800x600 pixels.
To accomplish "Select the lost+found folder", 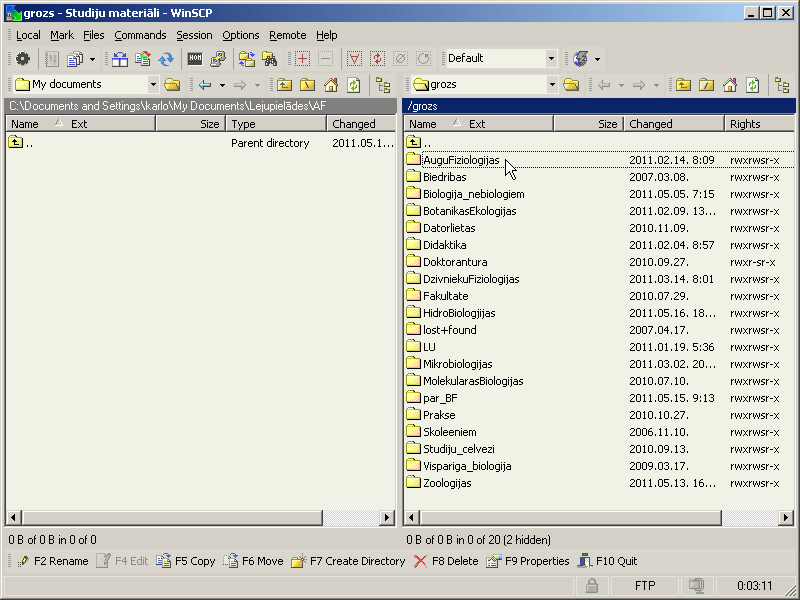I will coord(449,330).
